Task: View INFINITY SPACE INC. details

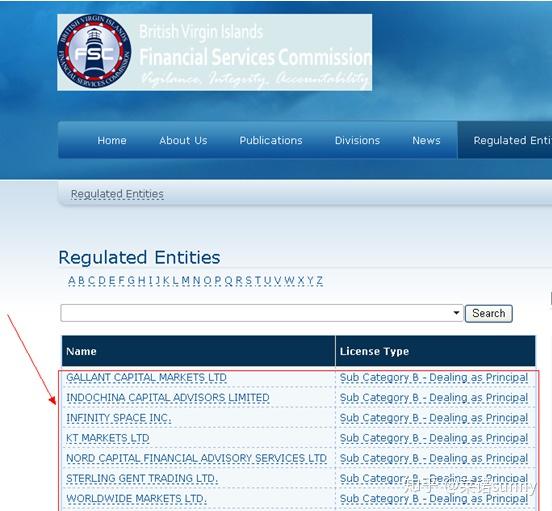Action: click(119, 418)
